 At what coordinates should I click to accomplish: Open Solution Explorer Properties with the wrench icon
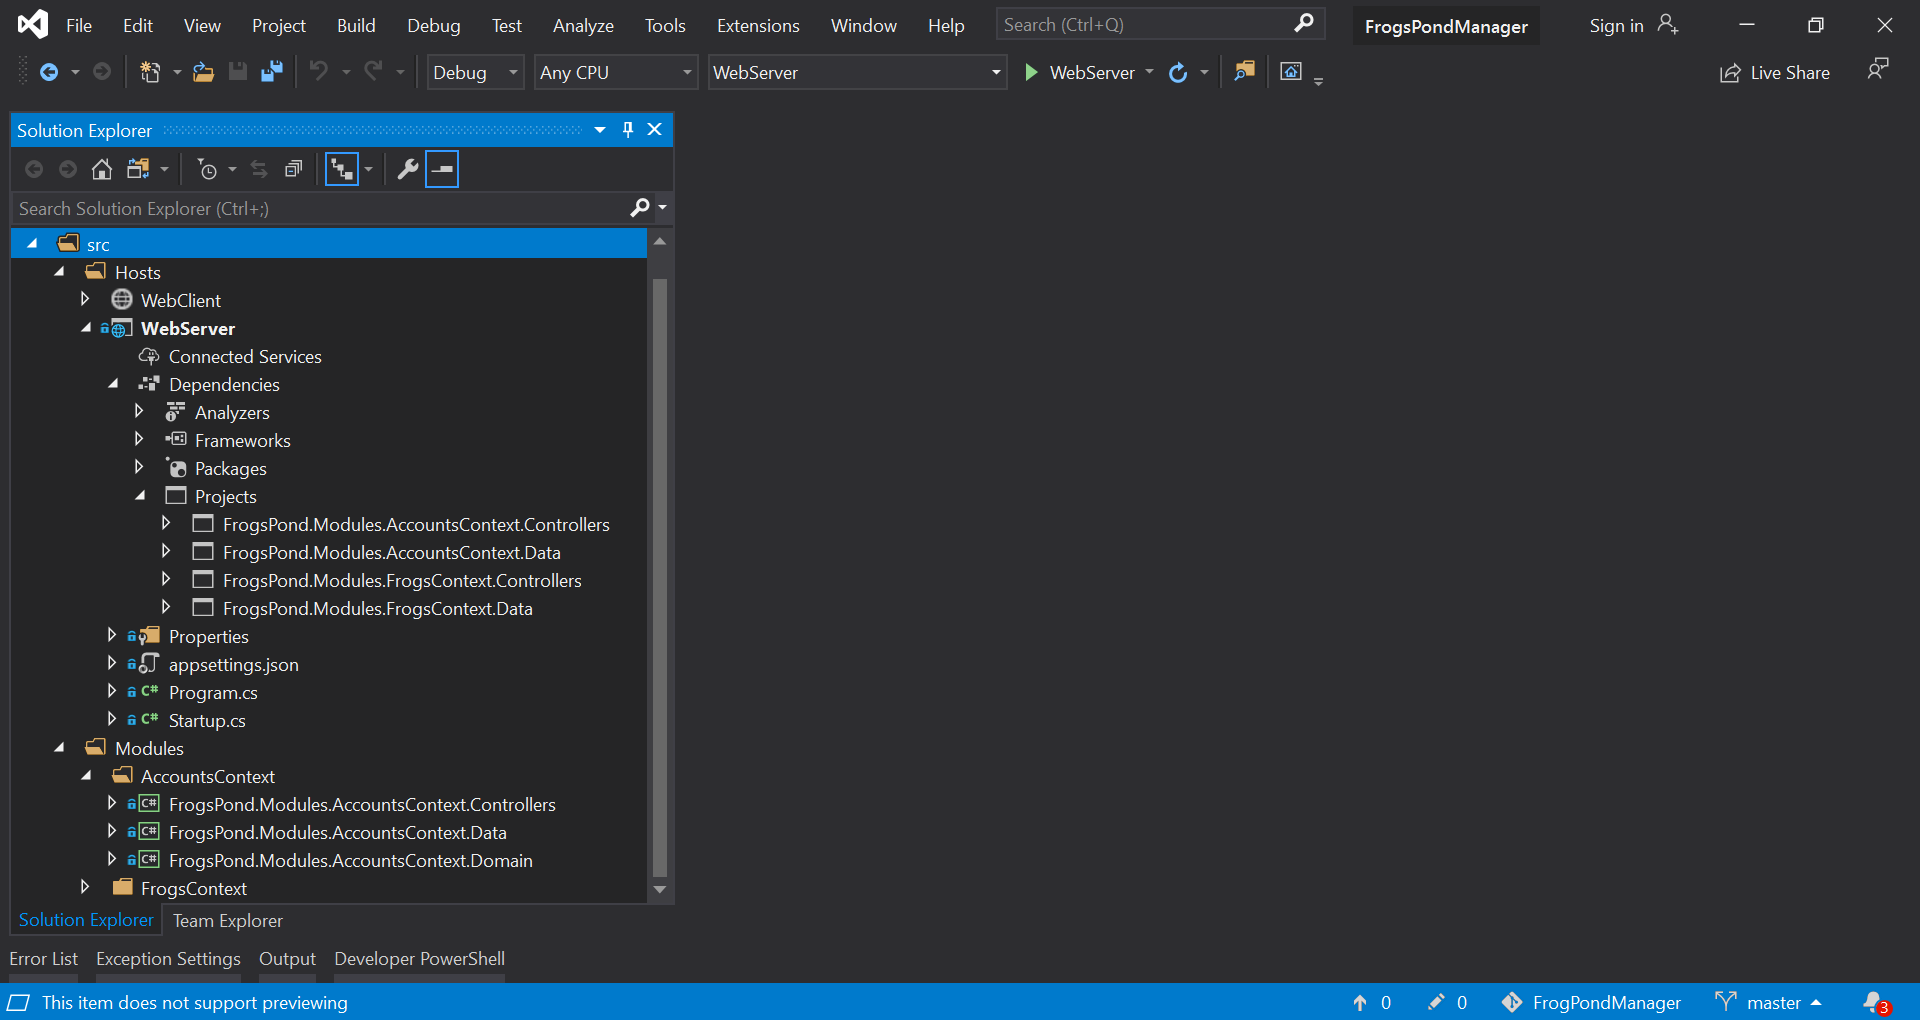tap(407, 169)
